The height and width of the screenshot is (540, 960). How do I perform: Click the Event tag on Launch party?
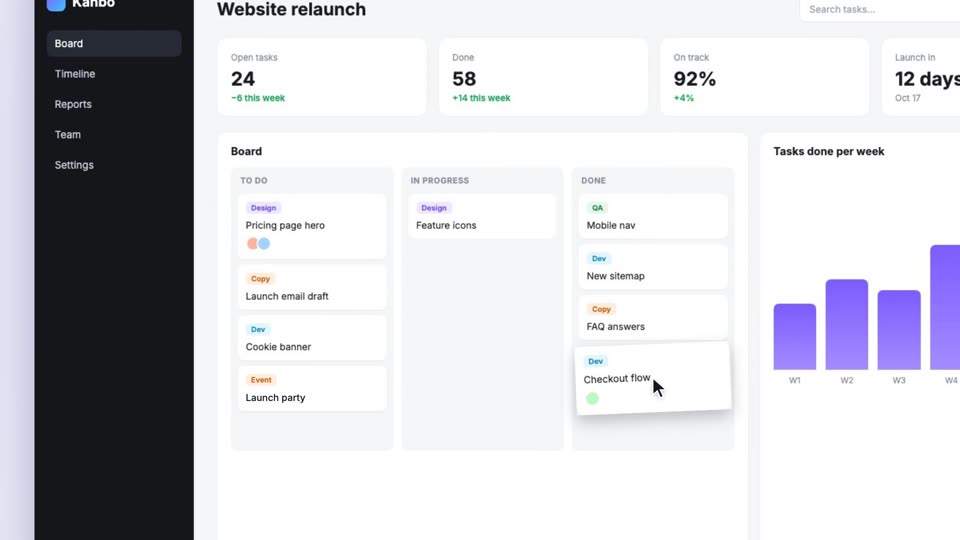tap(261, 380)
